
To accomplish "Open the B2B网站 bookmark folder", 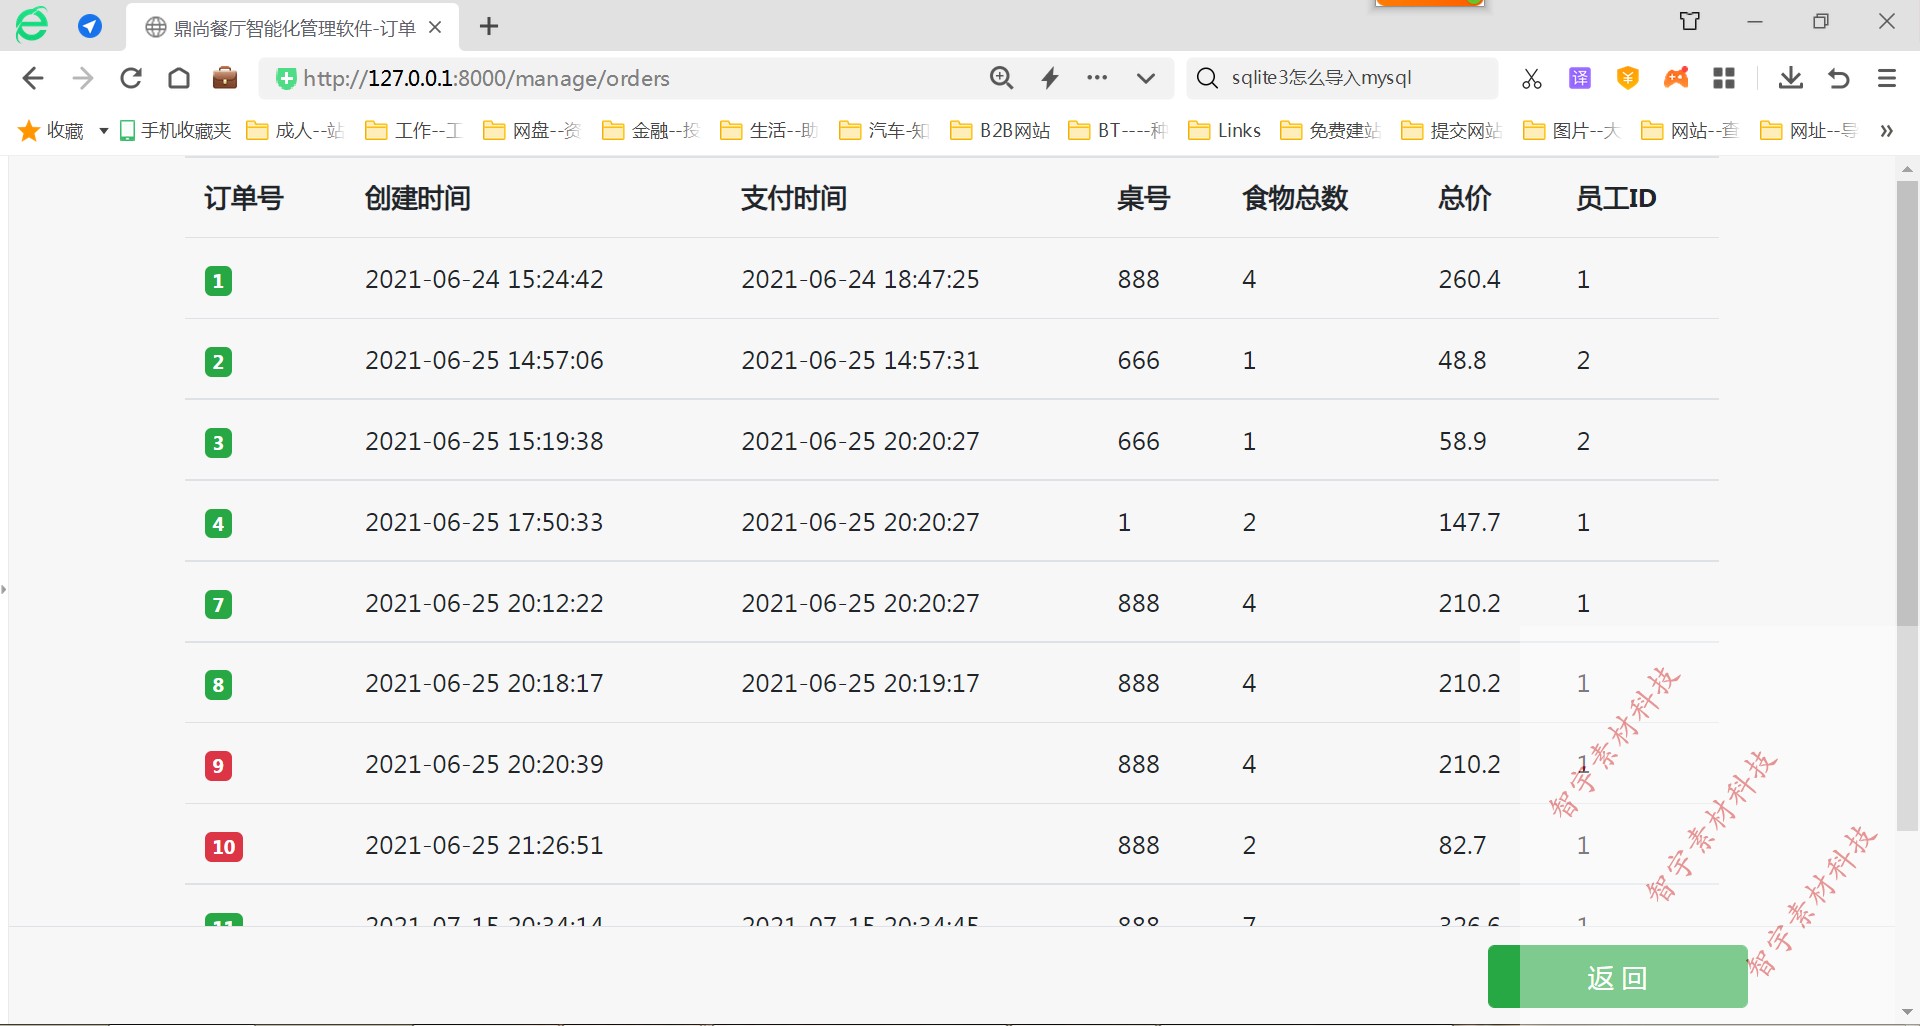I will coord(1000,131).
